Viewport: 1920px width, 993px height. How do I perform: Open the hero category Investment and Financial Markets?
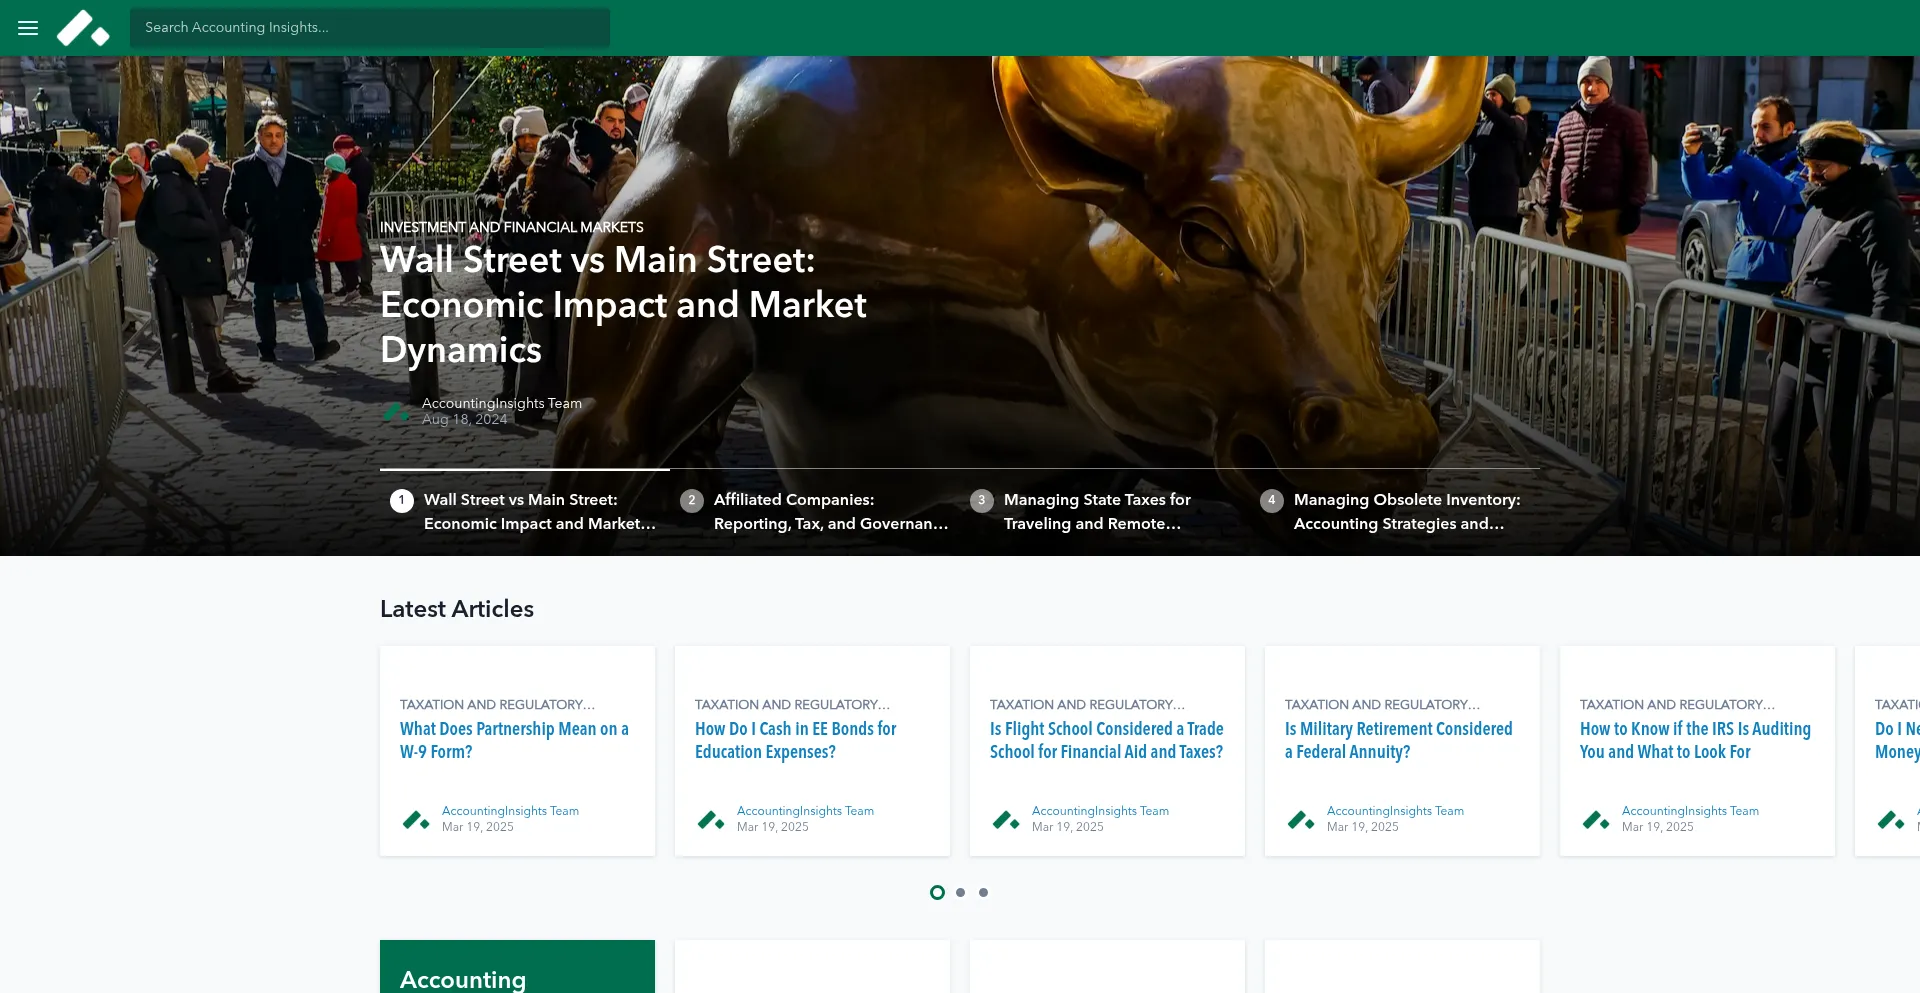pyautogui.click(x=511, y=227)
